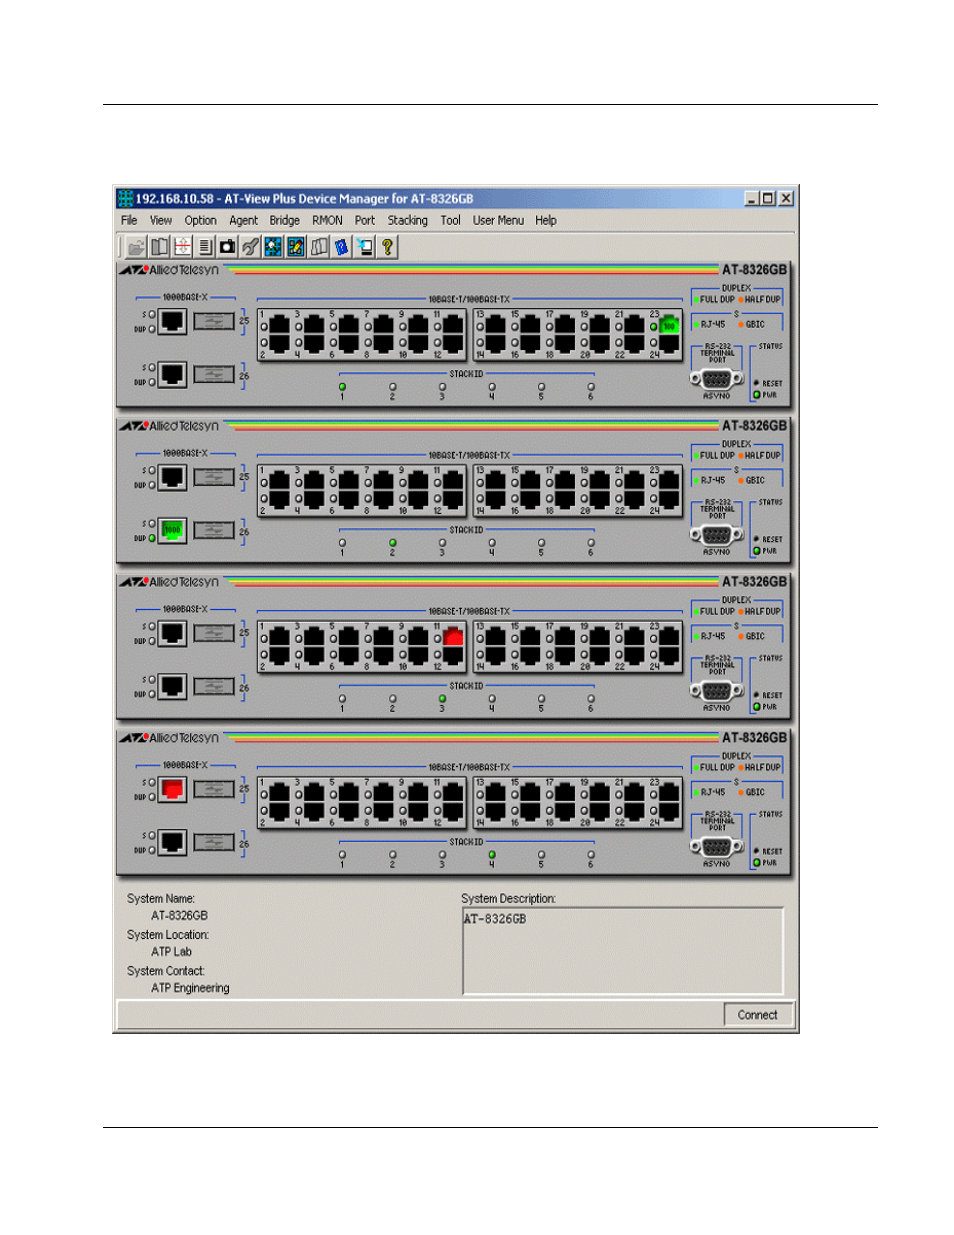Select port 2 on the third switch

(279, 656)
